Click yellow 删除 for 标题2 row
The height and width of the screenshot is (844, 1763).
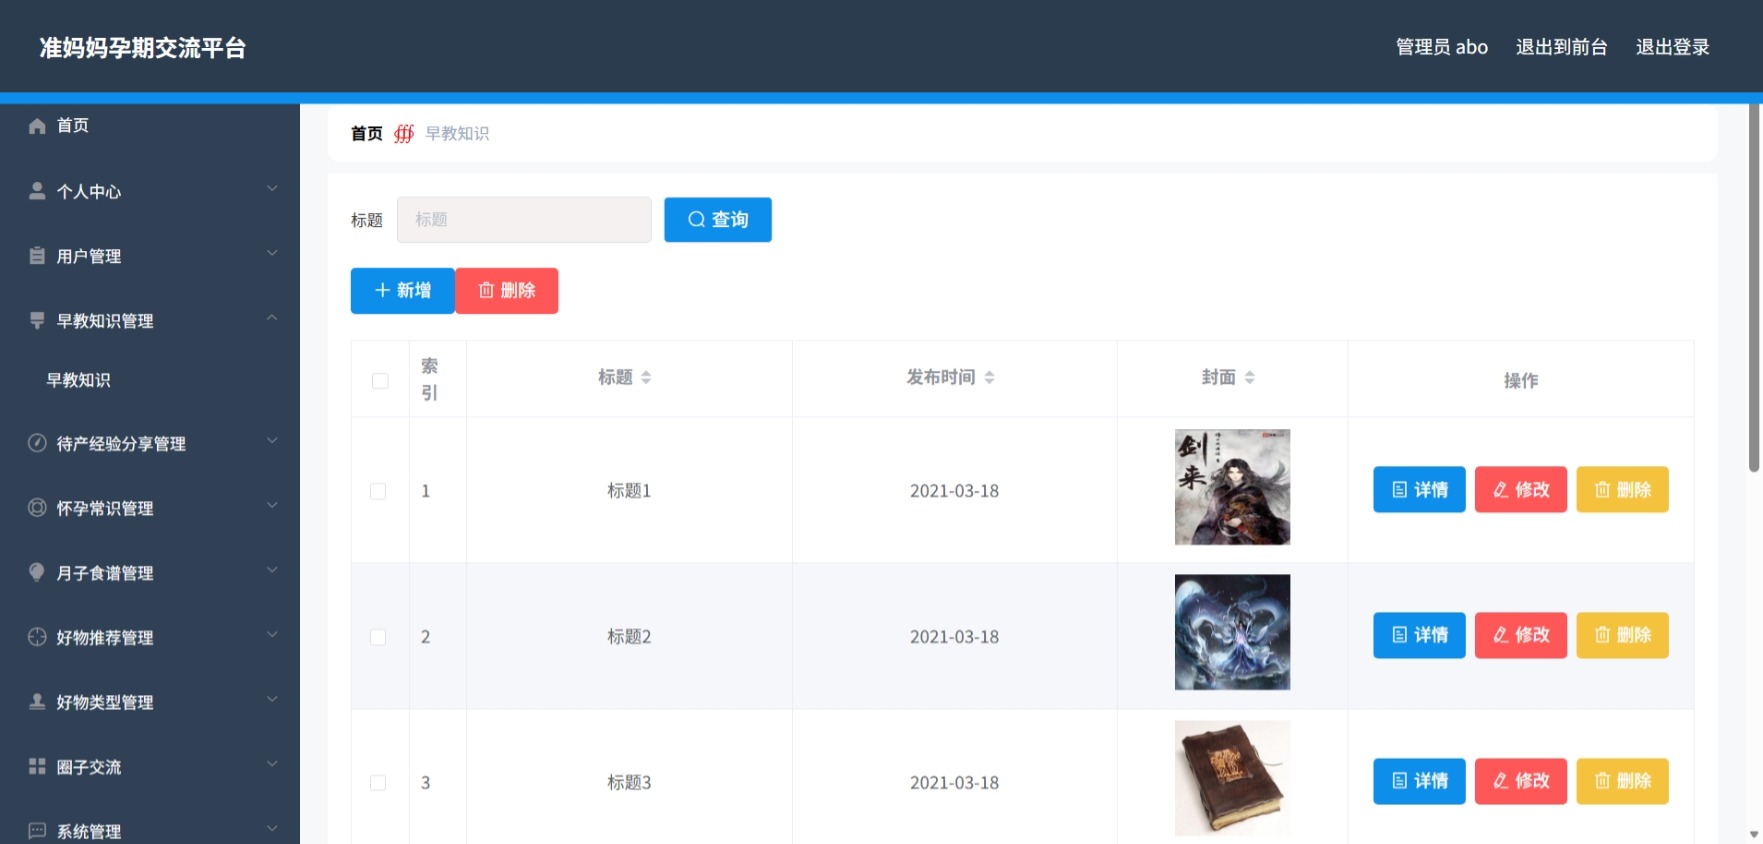click(1622, 635)
